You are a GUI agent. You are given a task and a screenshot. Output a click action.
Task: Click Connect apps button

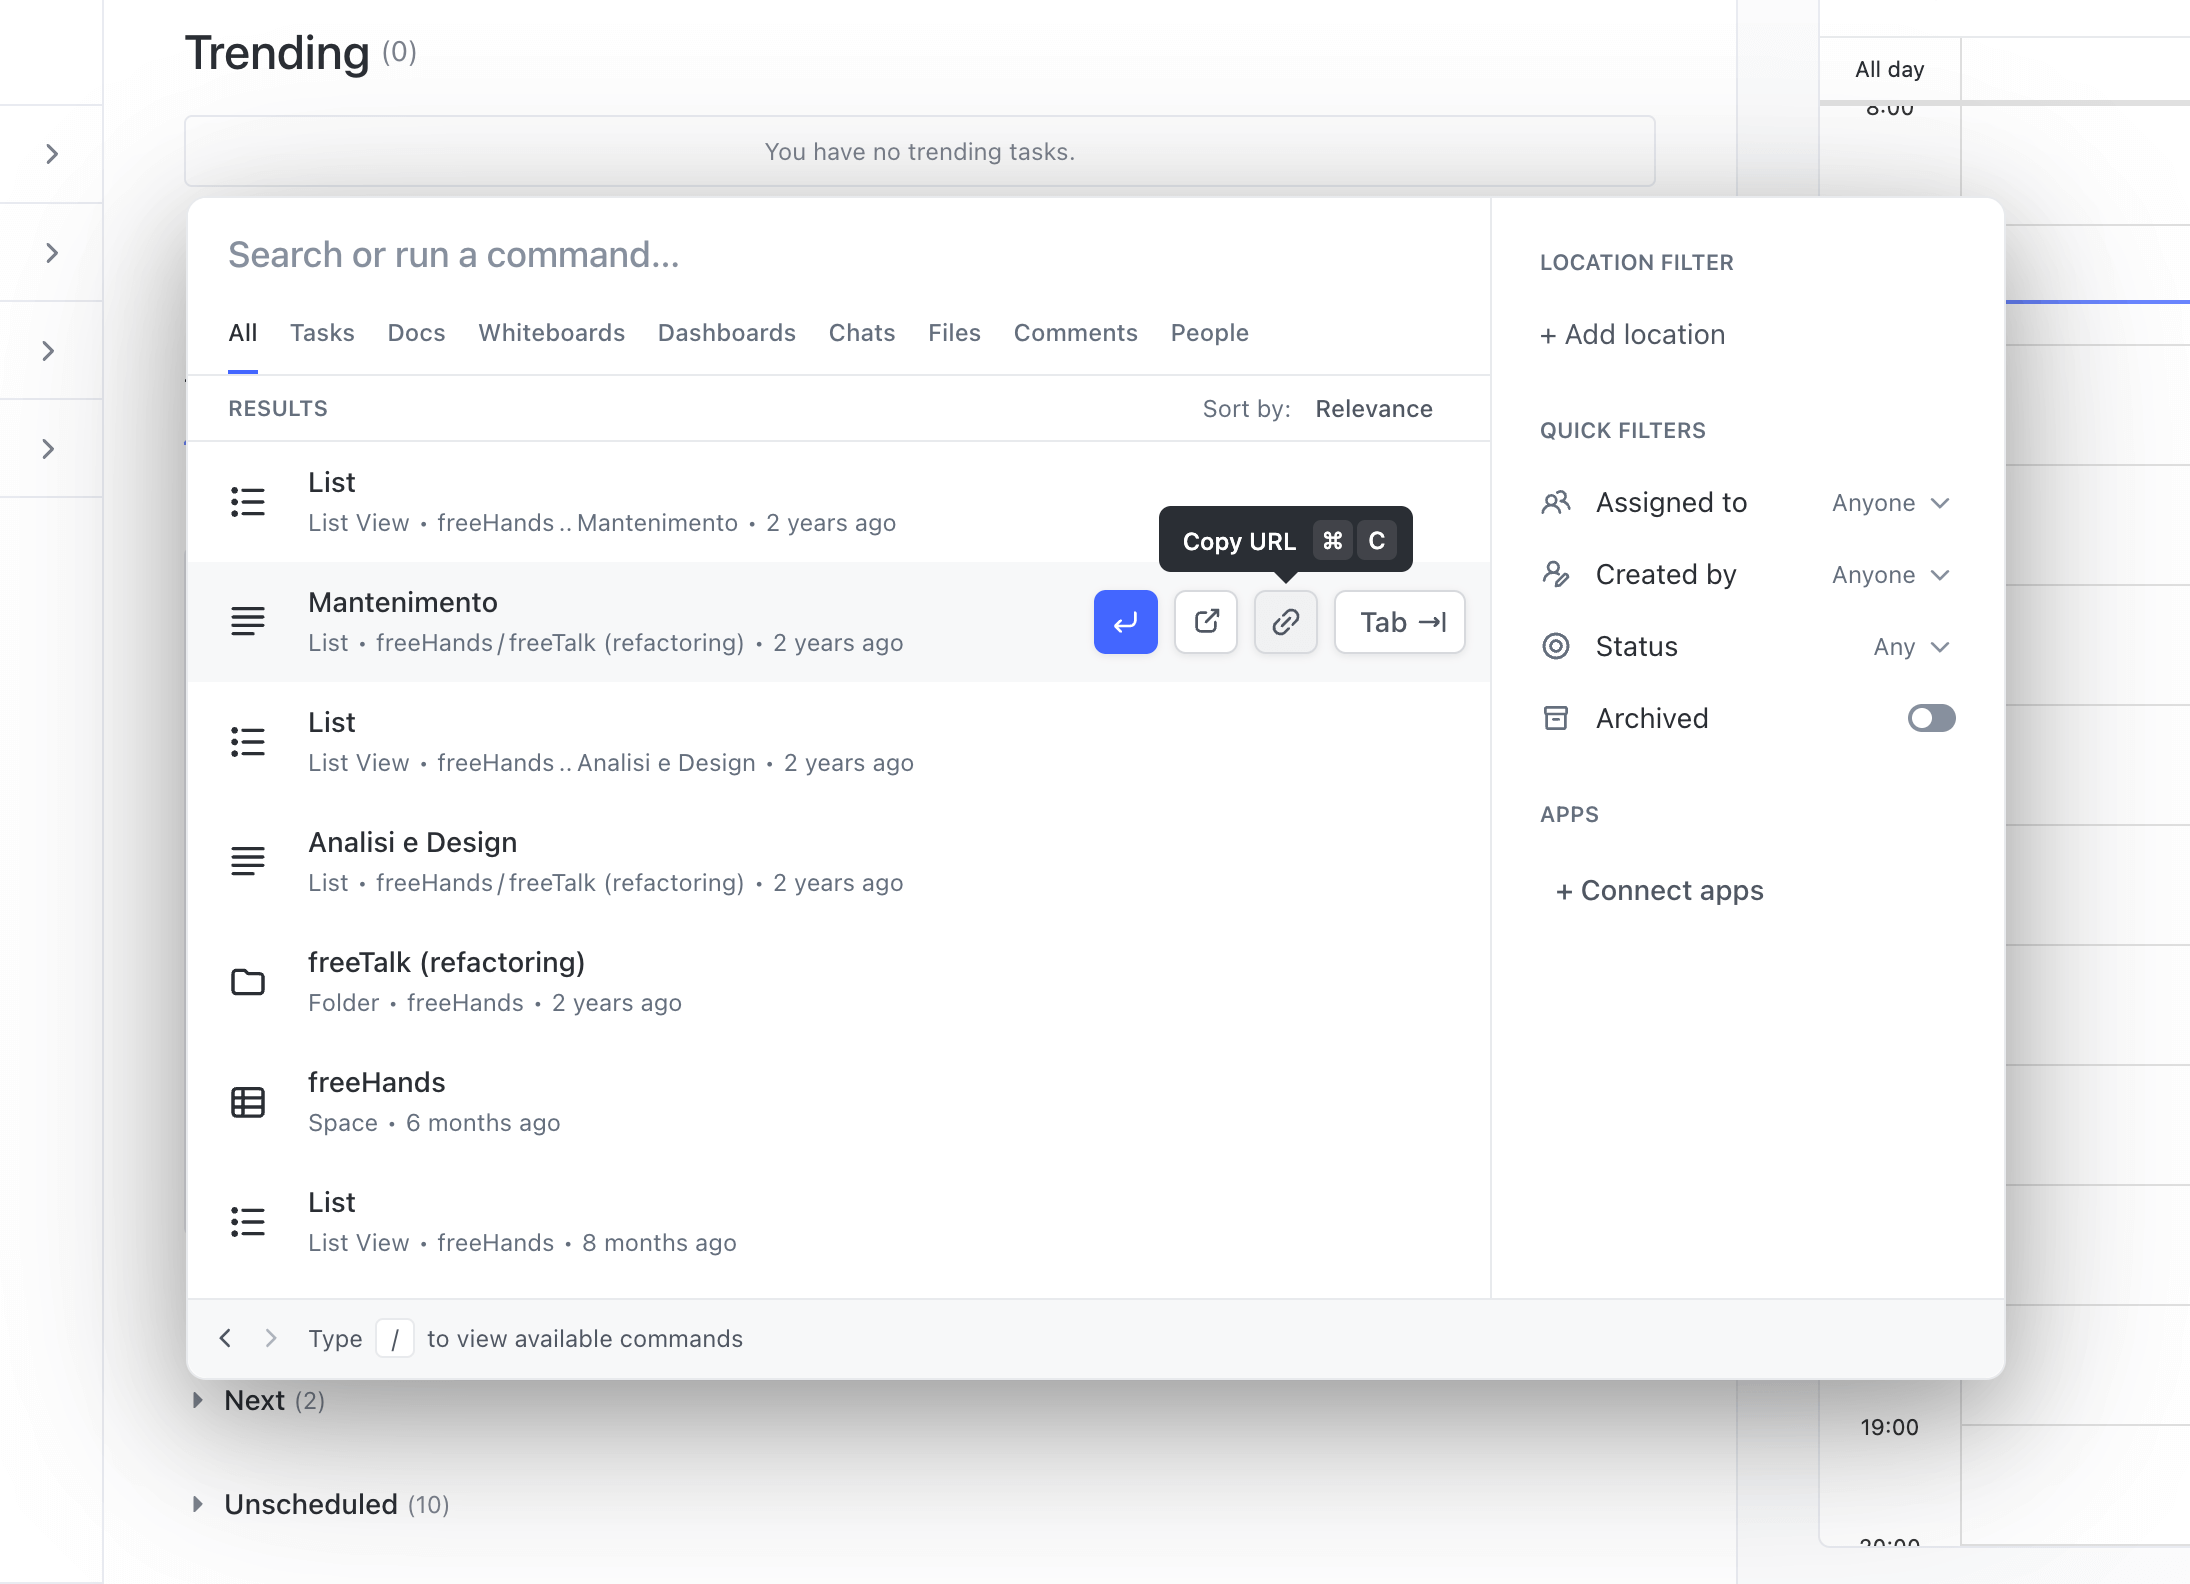(1660, 890)
